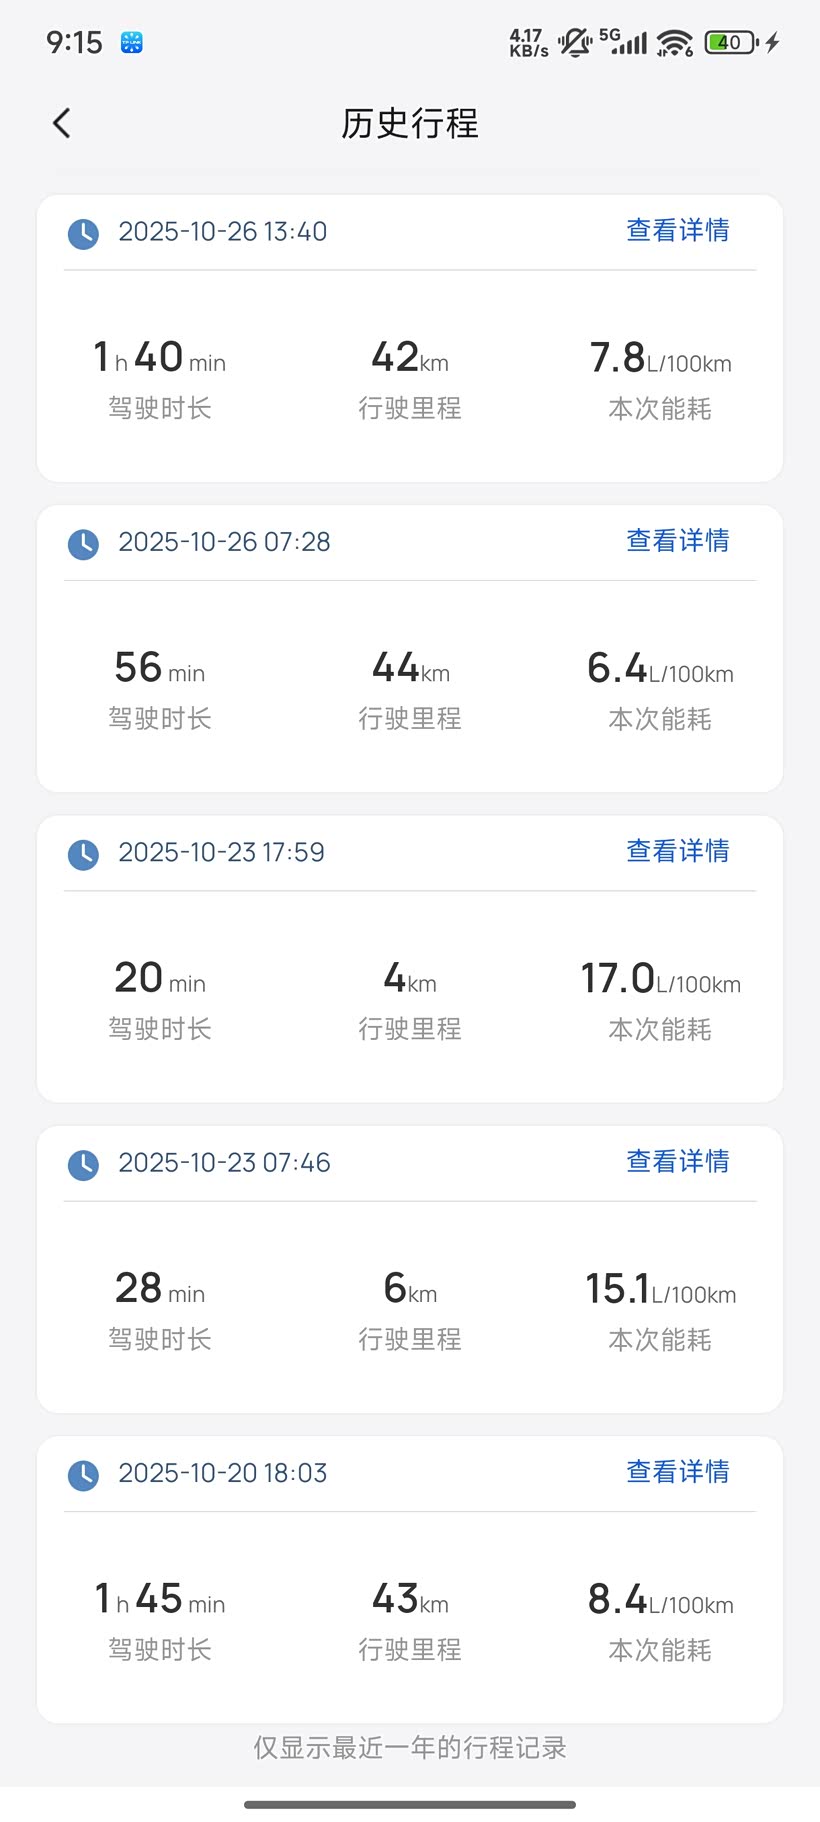820x1822 pixels.
Task: Click clock icon for 2025-10-23 07:46 trip
Action: 83,1165
